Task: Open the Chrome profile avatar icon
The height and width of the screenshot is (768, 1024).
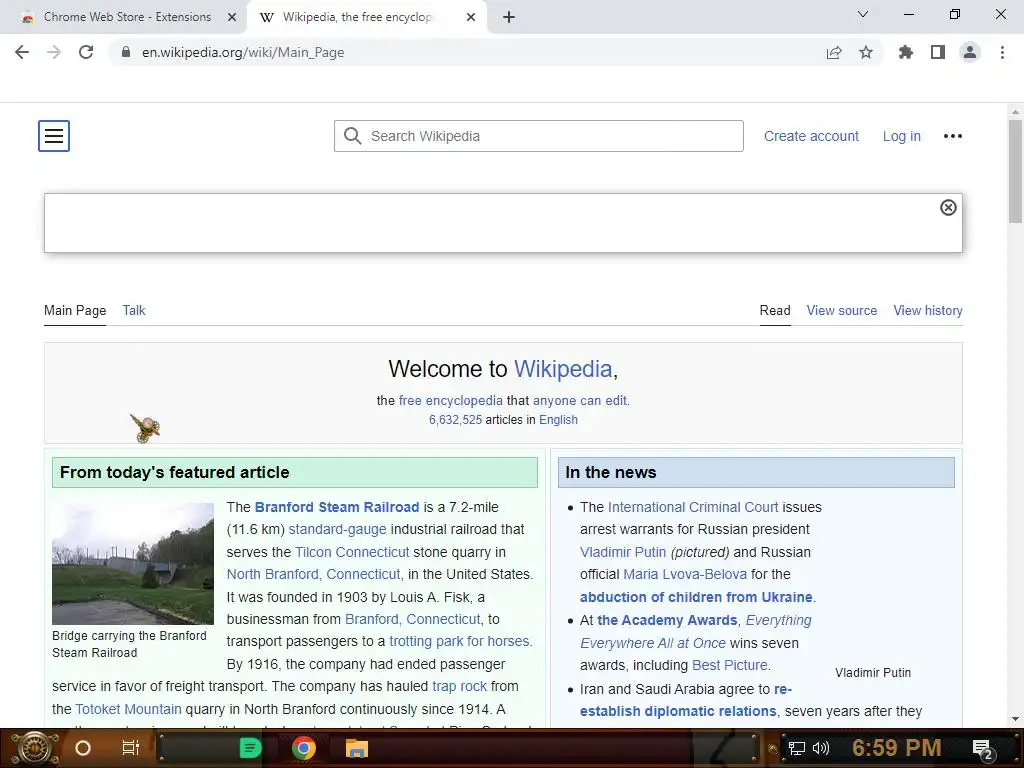Action: (x=970, y=52)
